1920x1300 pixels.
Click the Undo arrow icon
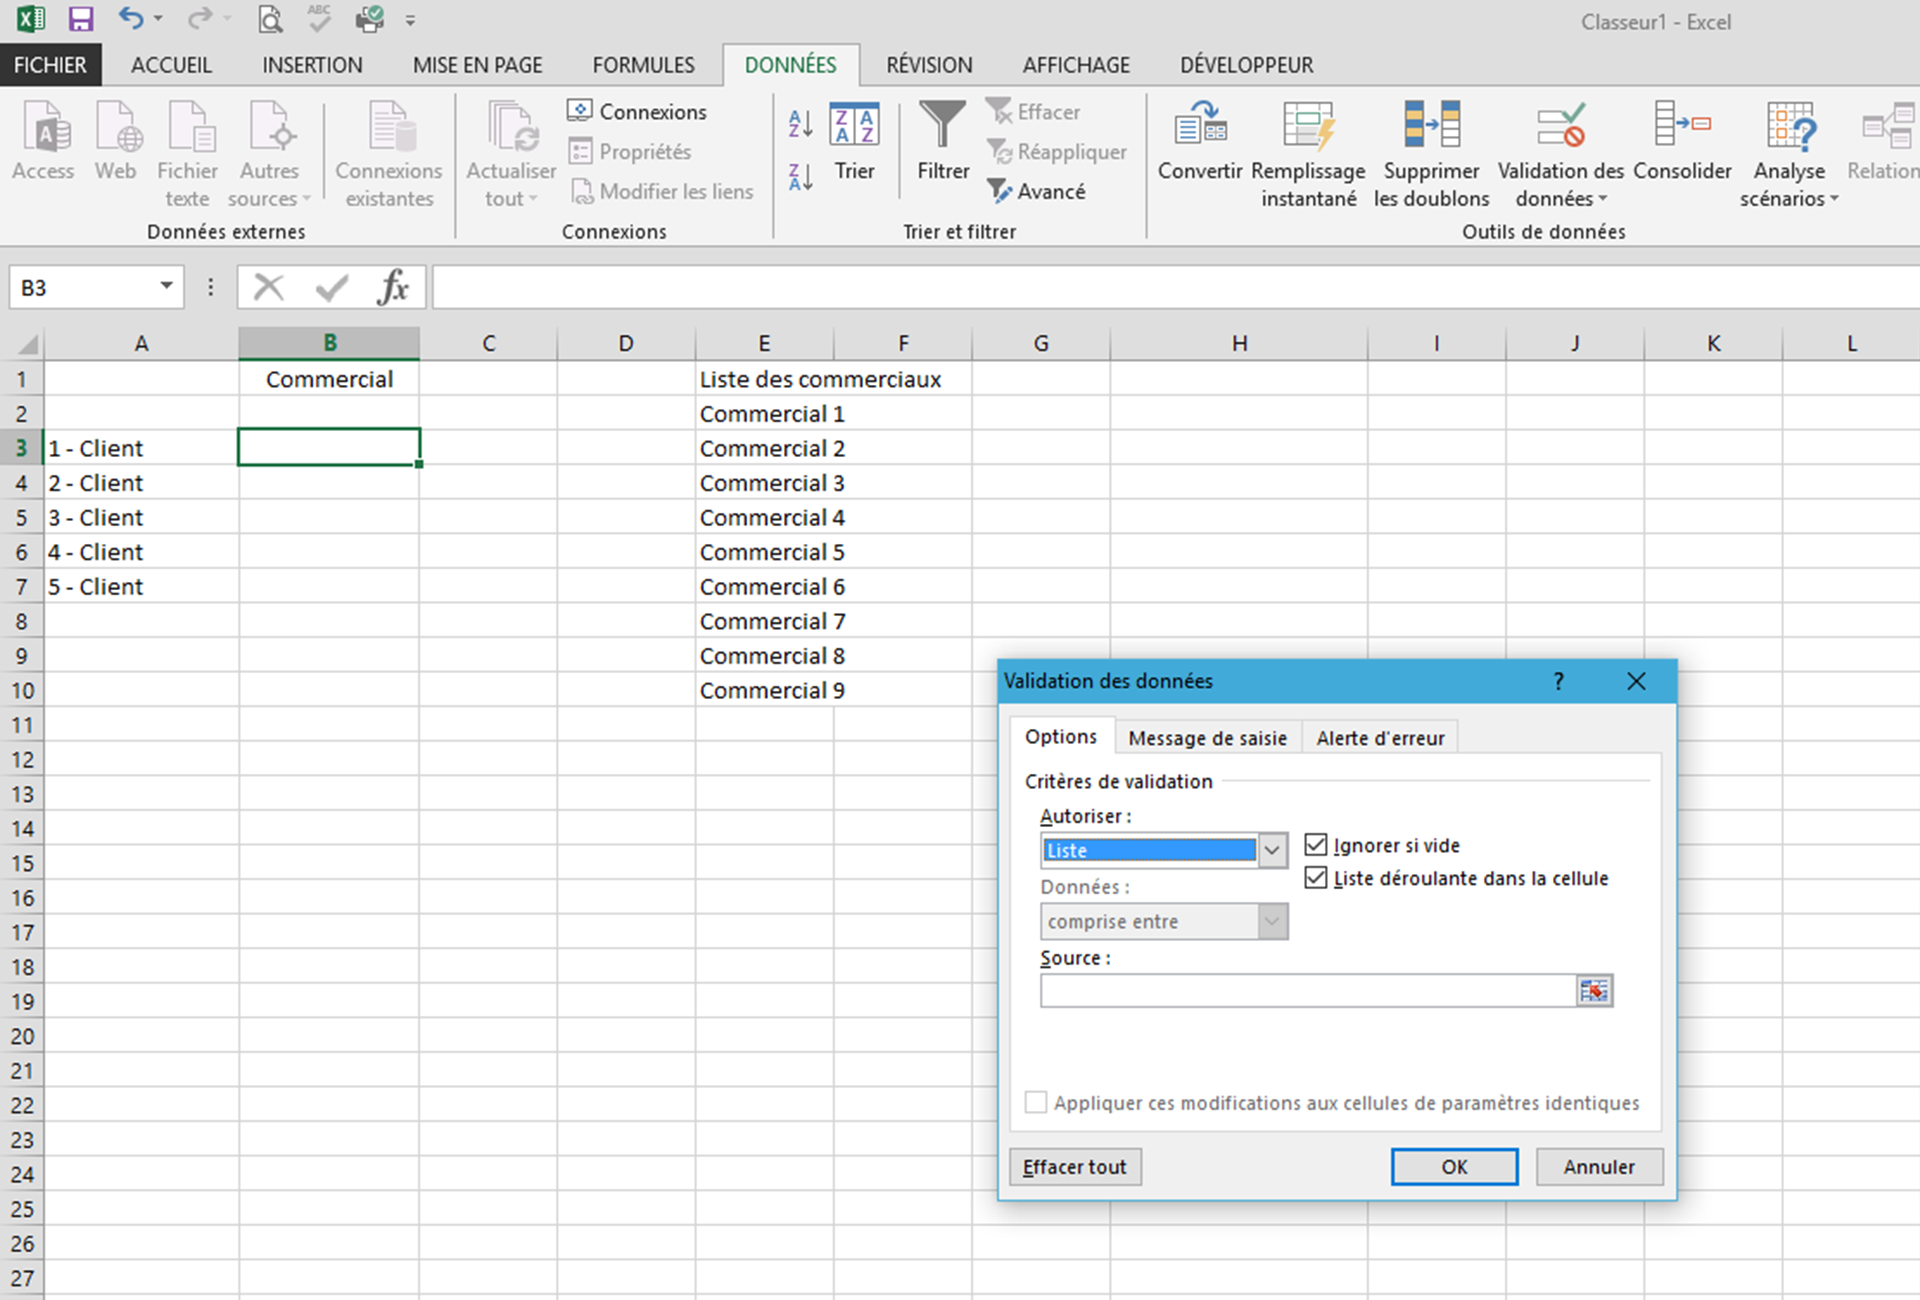[131, 19]
